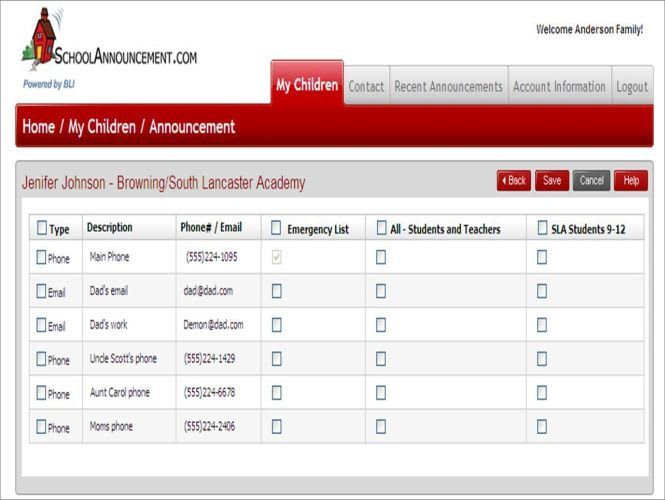This screenshot has width=665, height=500.
Task: Click the phone number (555)224-2406
Action: pyautogui.click(x=210, y=426)
